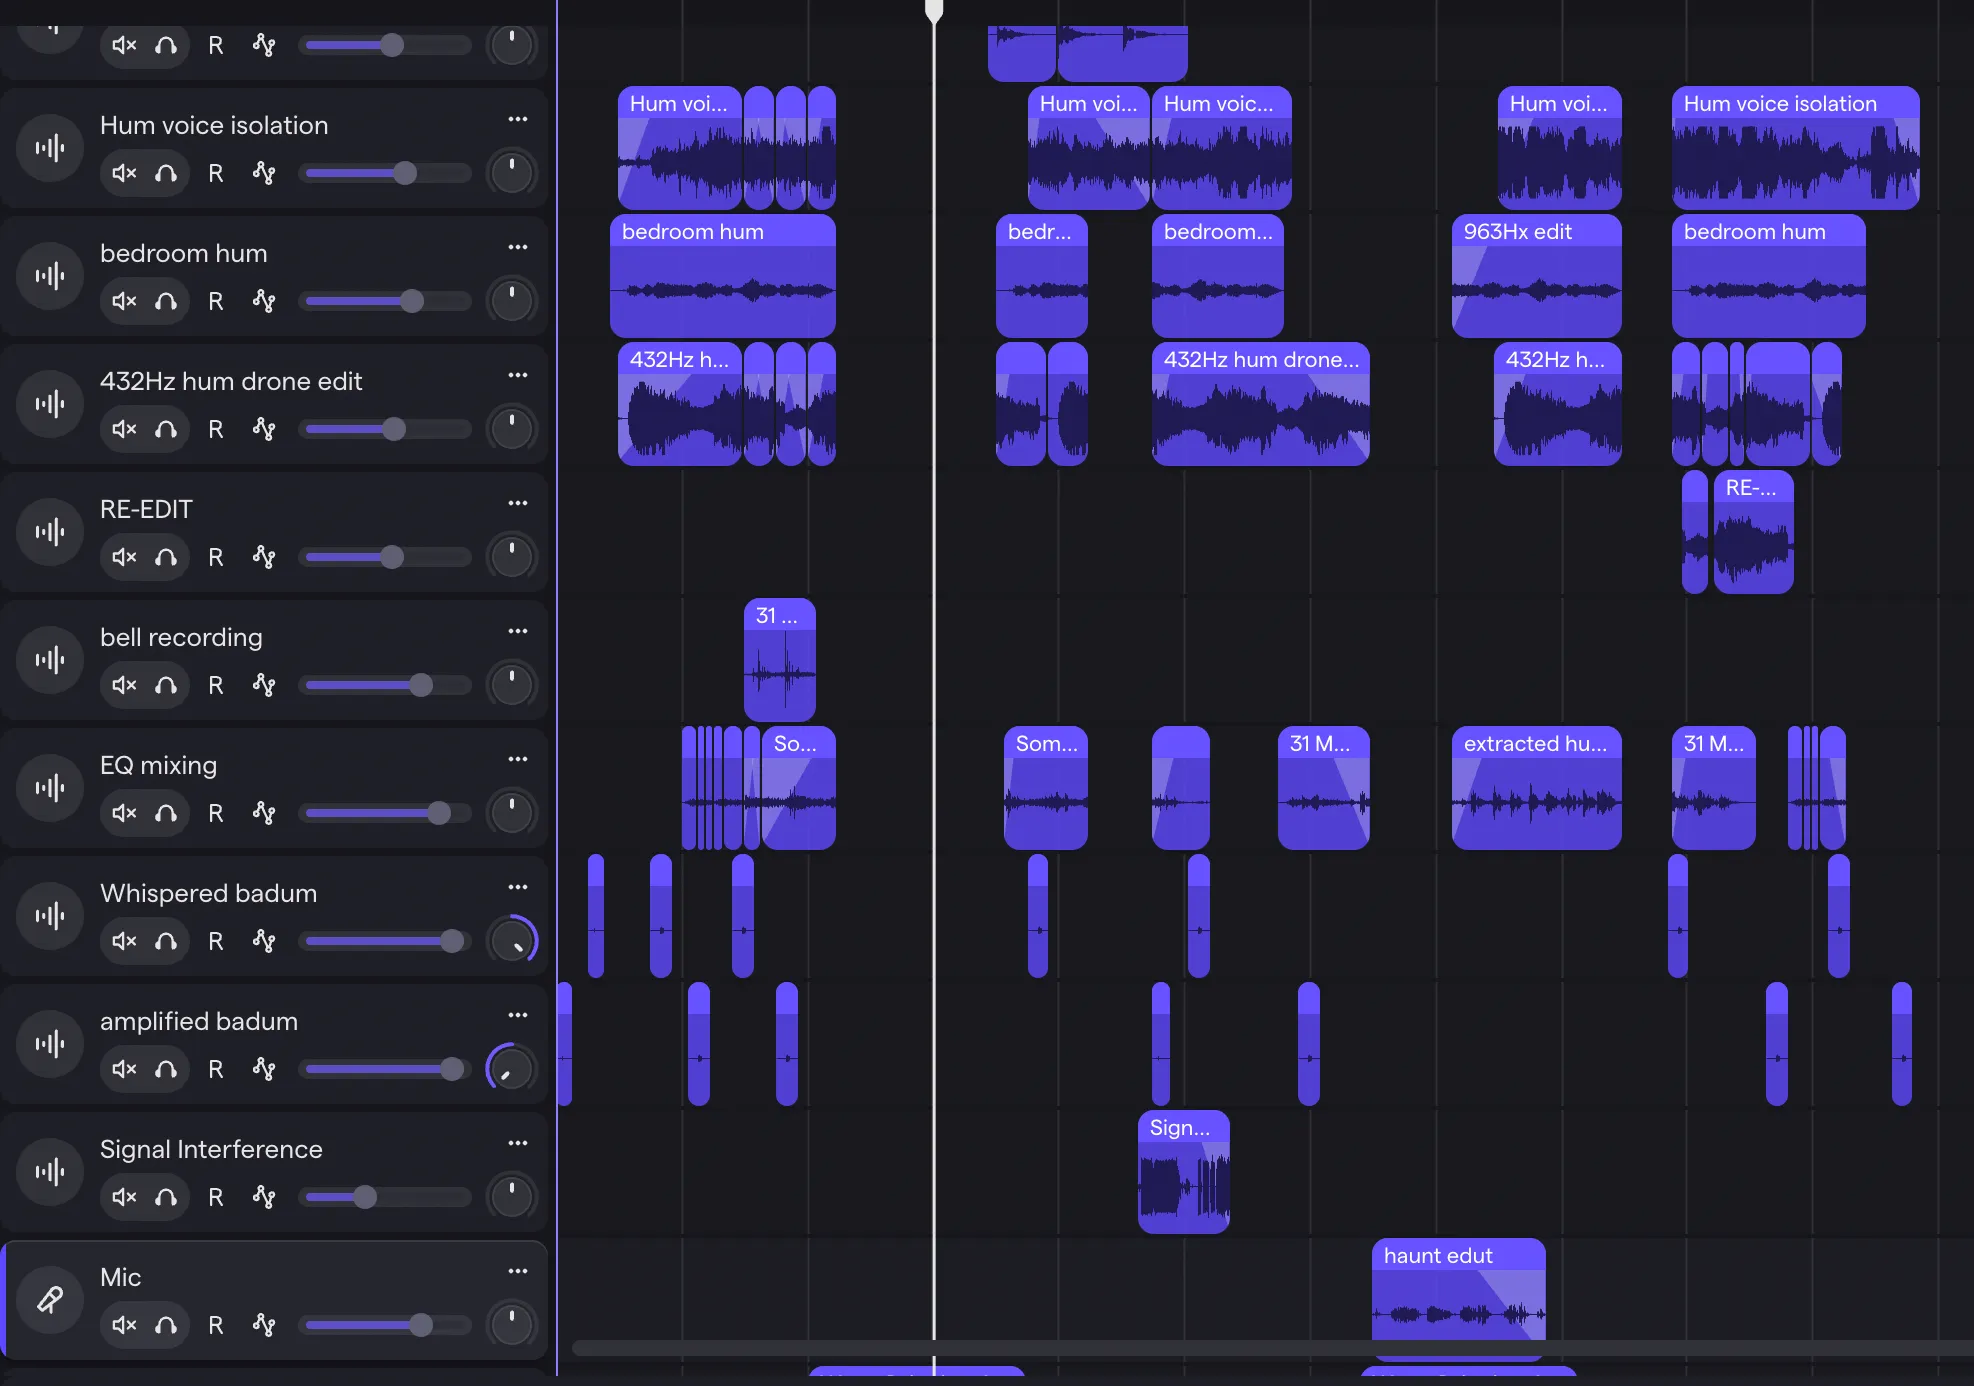
Task: Solo the Hum voice isolation track
Action: [166, 173]
